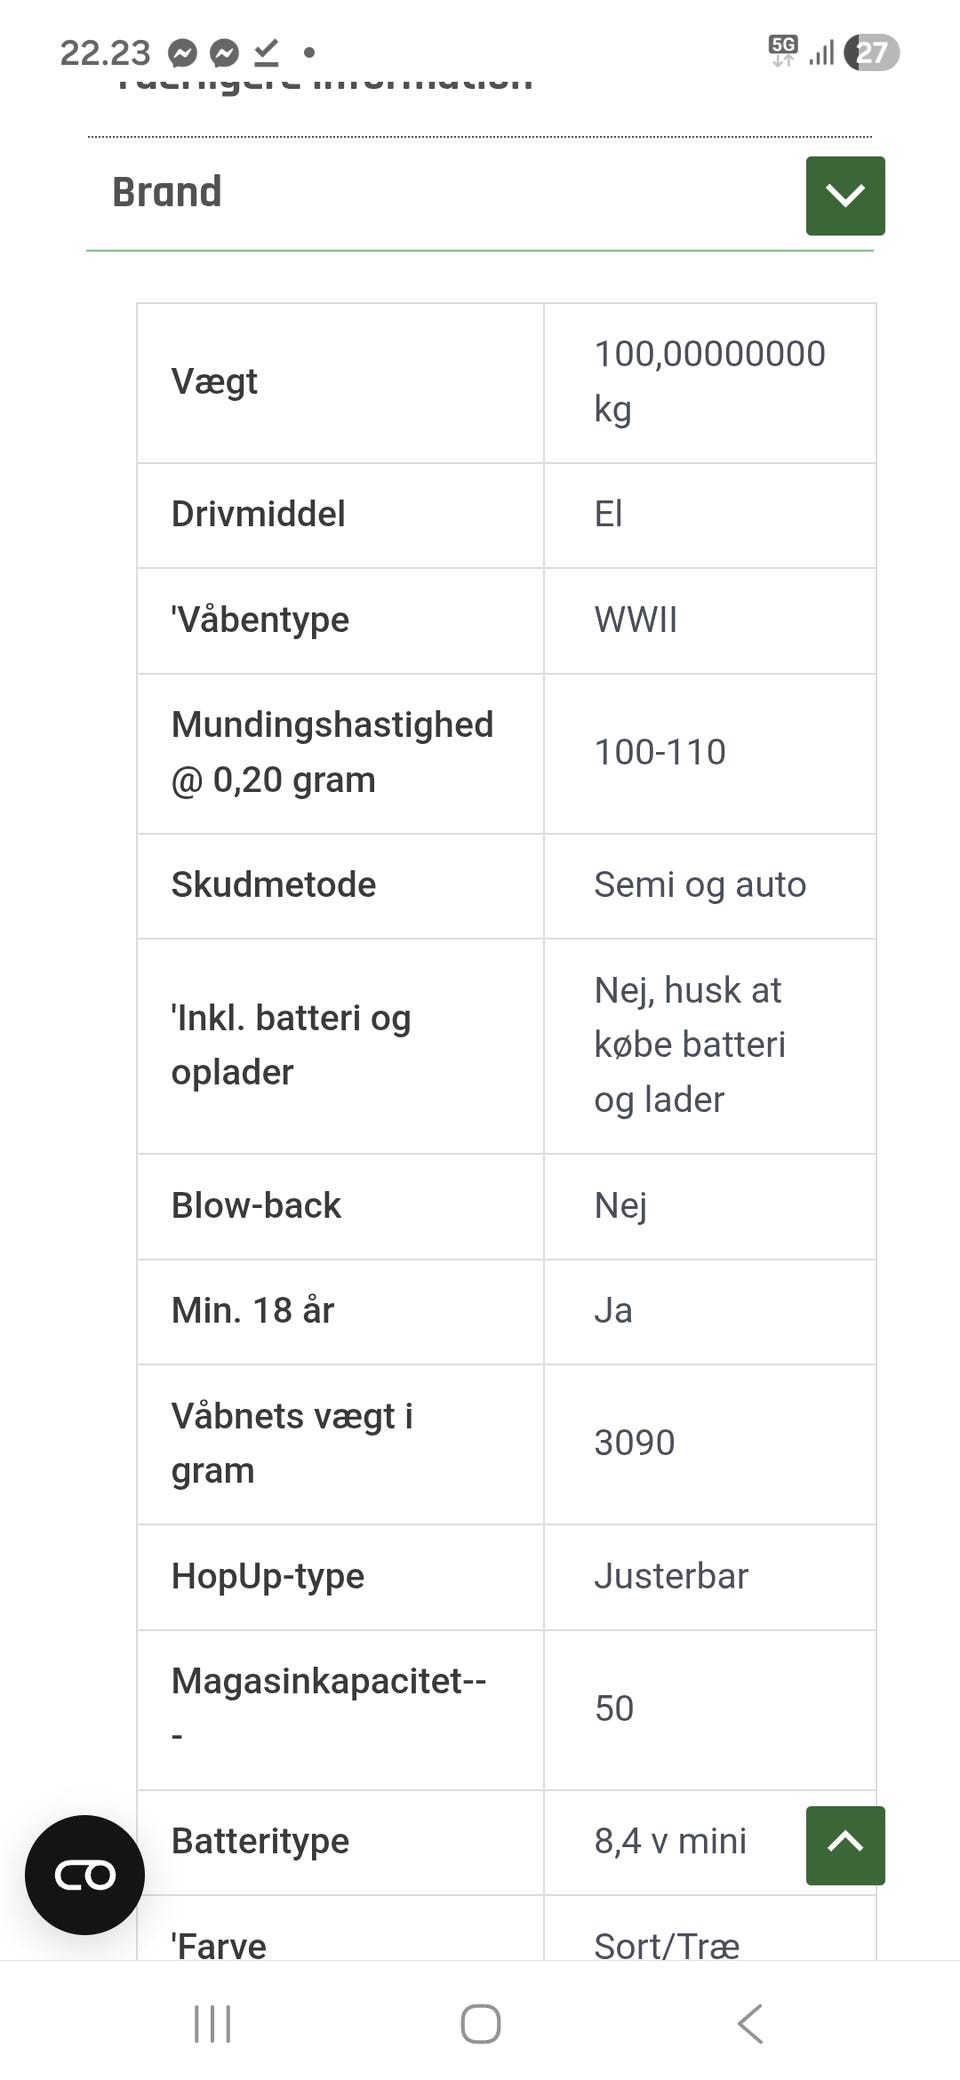Select the 'WWII' weapon type value

(x=636, y=620)
